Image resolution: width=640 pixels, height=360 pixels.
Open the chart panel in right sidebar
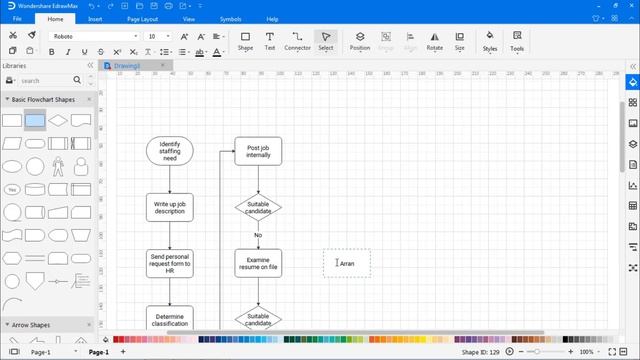coord(633,185)
